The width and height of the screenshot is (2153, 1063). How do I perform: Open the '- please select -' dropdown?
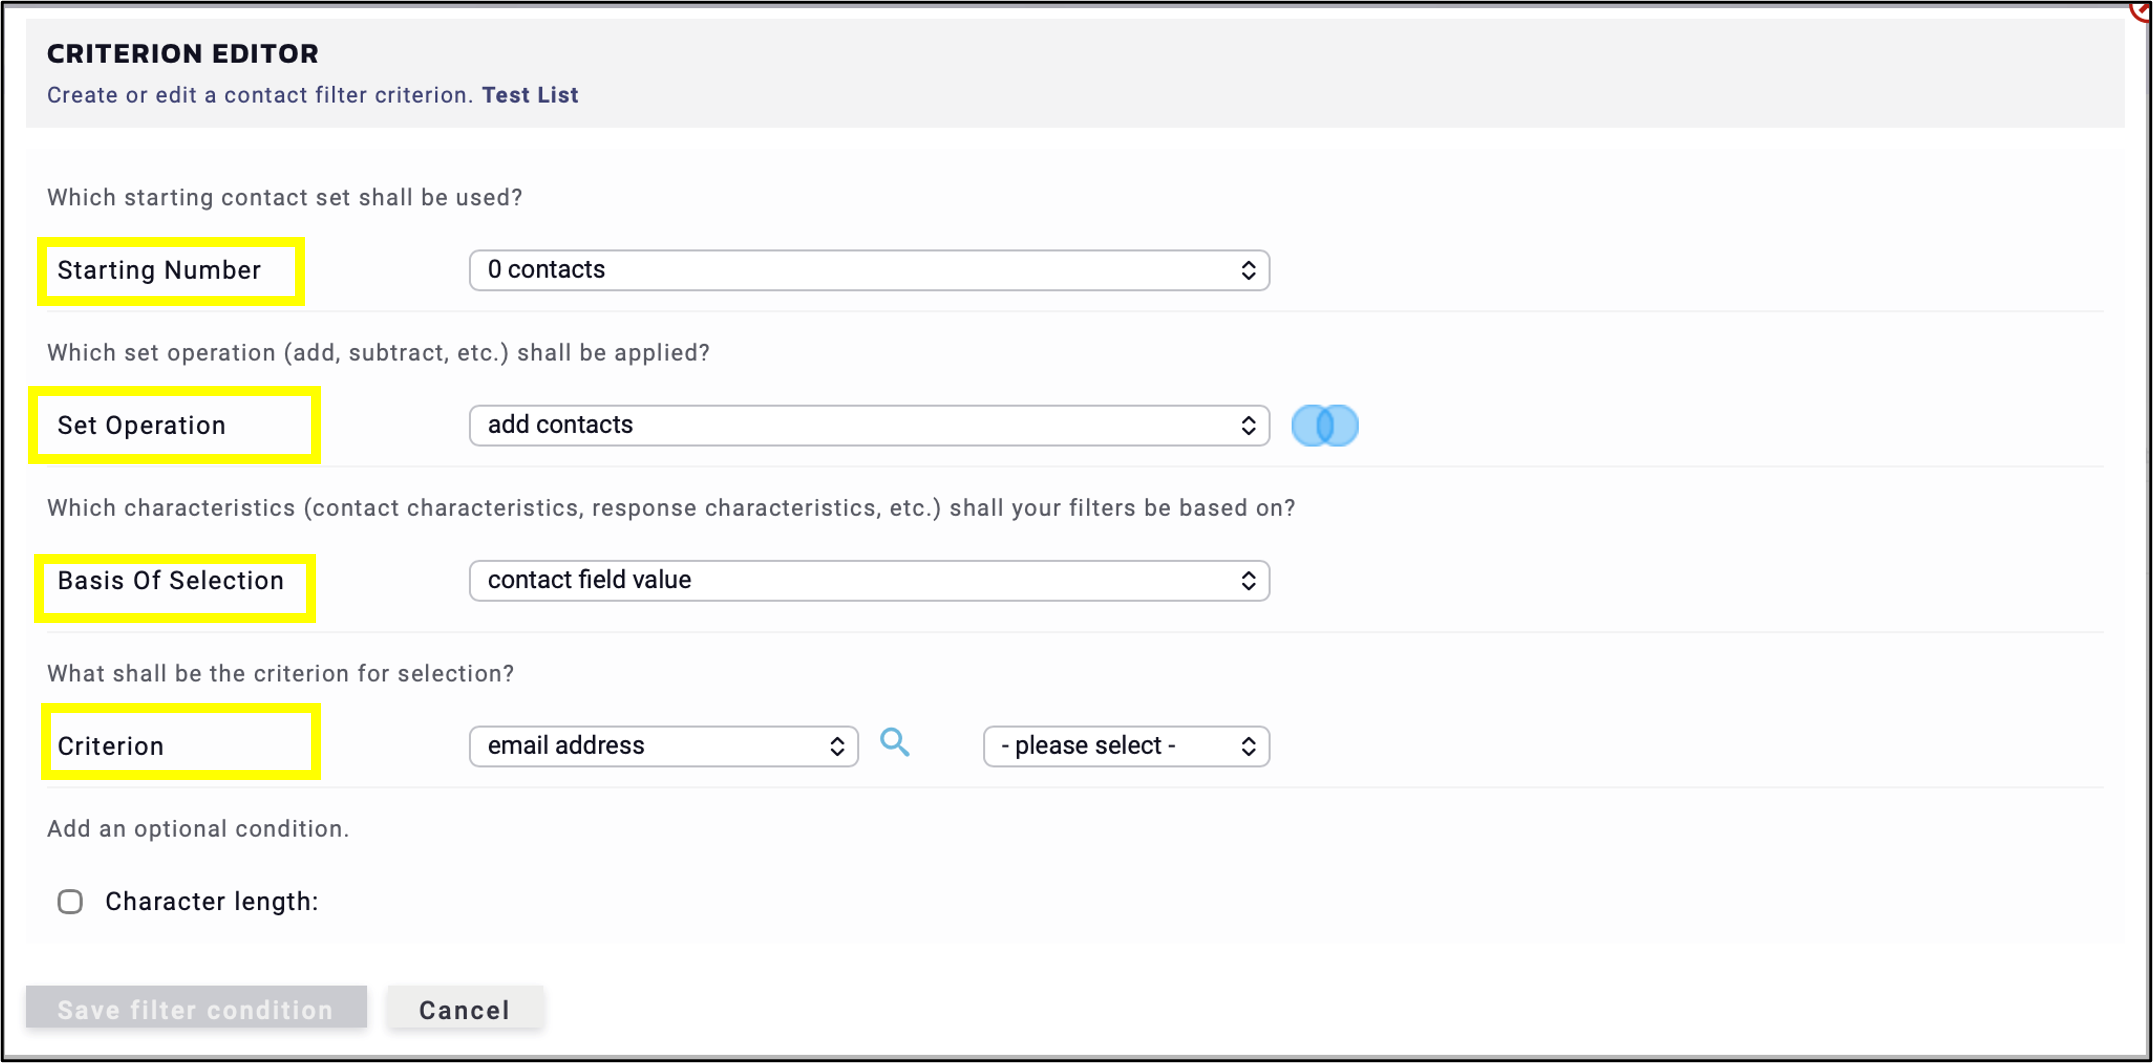[1126, 746]
